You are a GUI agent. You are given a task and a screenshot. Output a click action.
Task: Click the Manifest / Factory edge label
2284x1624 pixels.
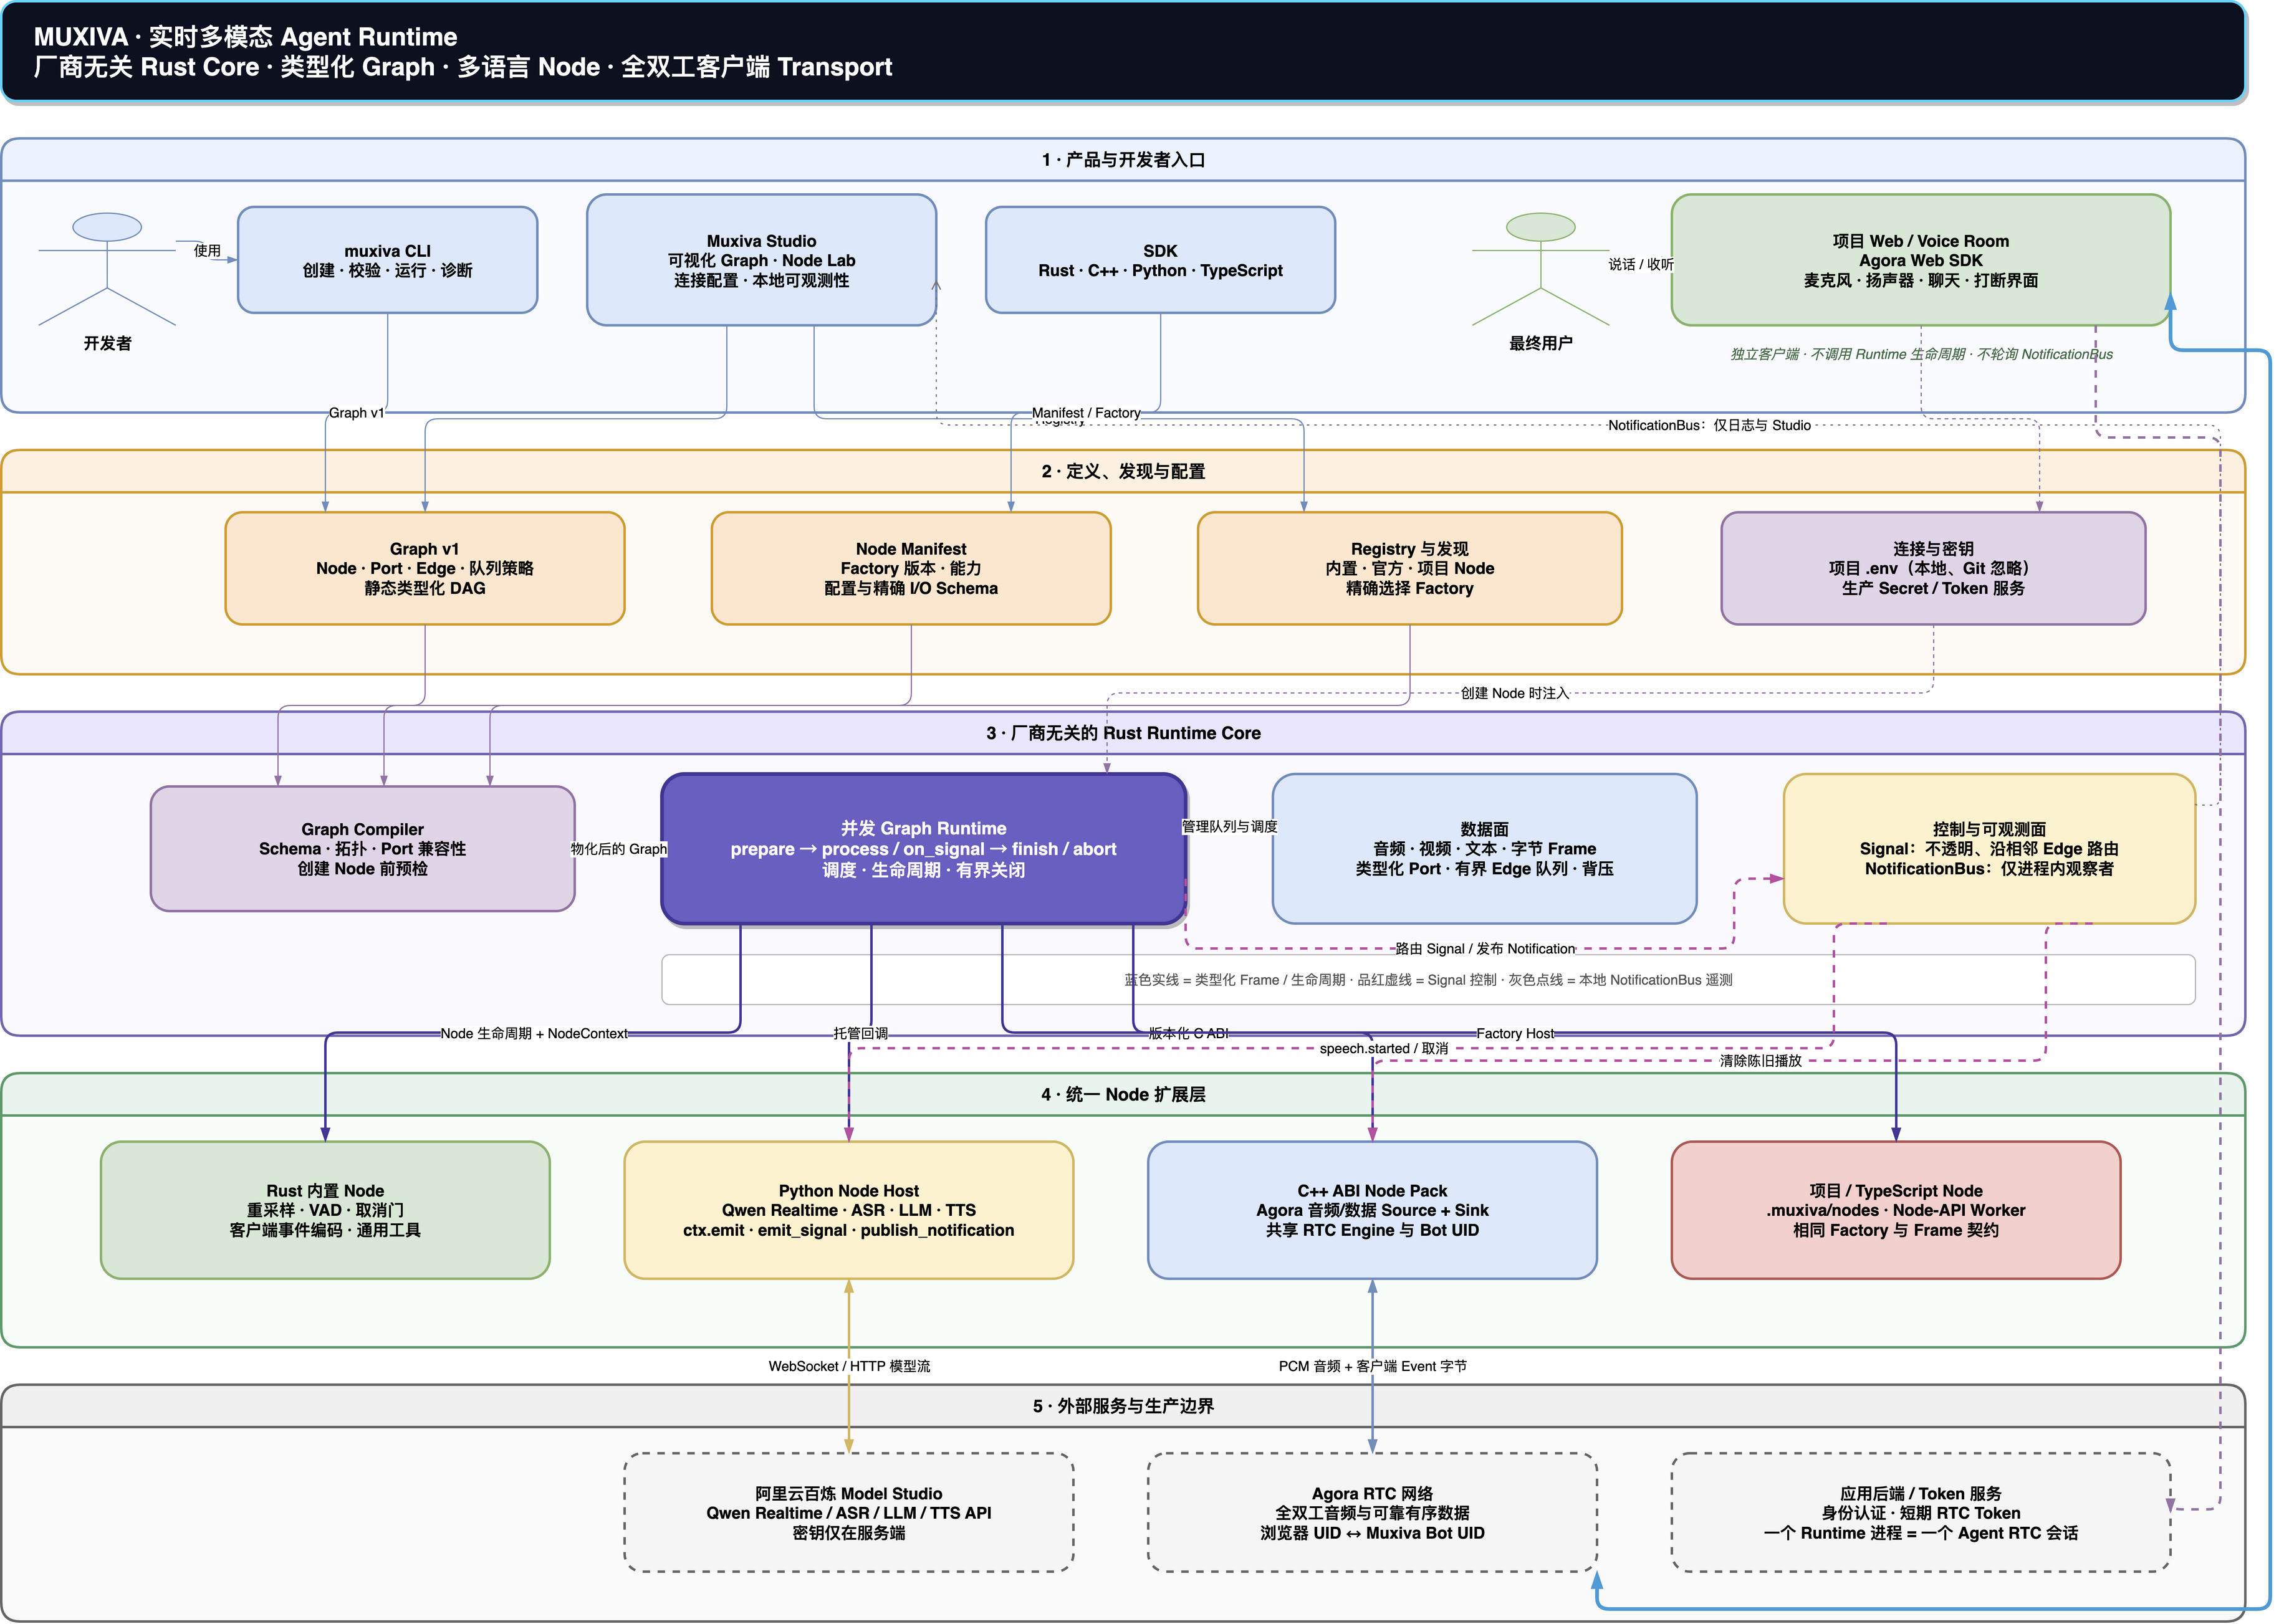pyautogui.click(x=1085, y=413)
